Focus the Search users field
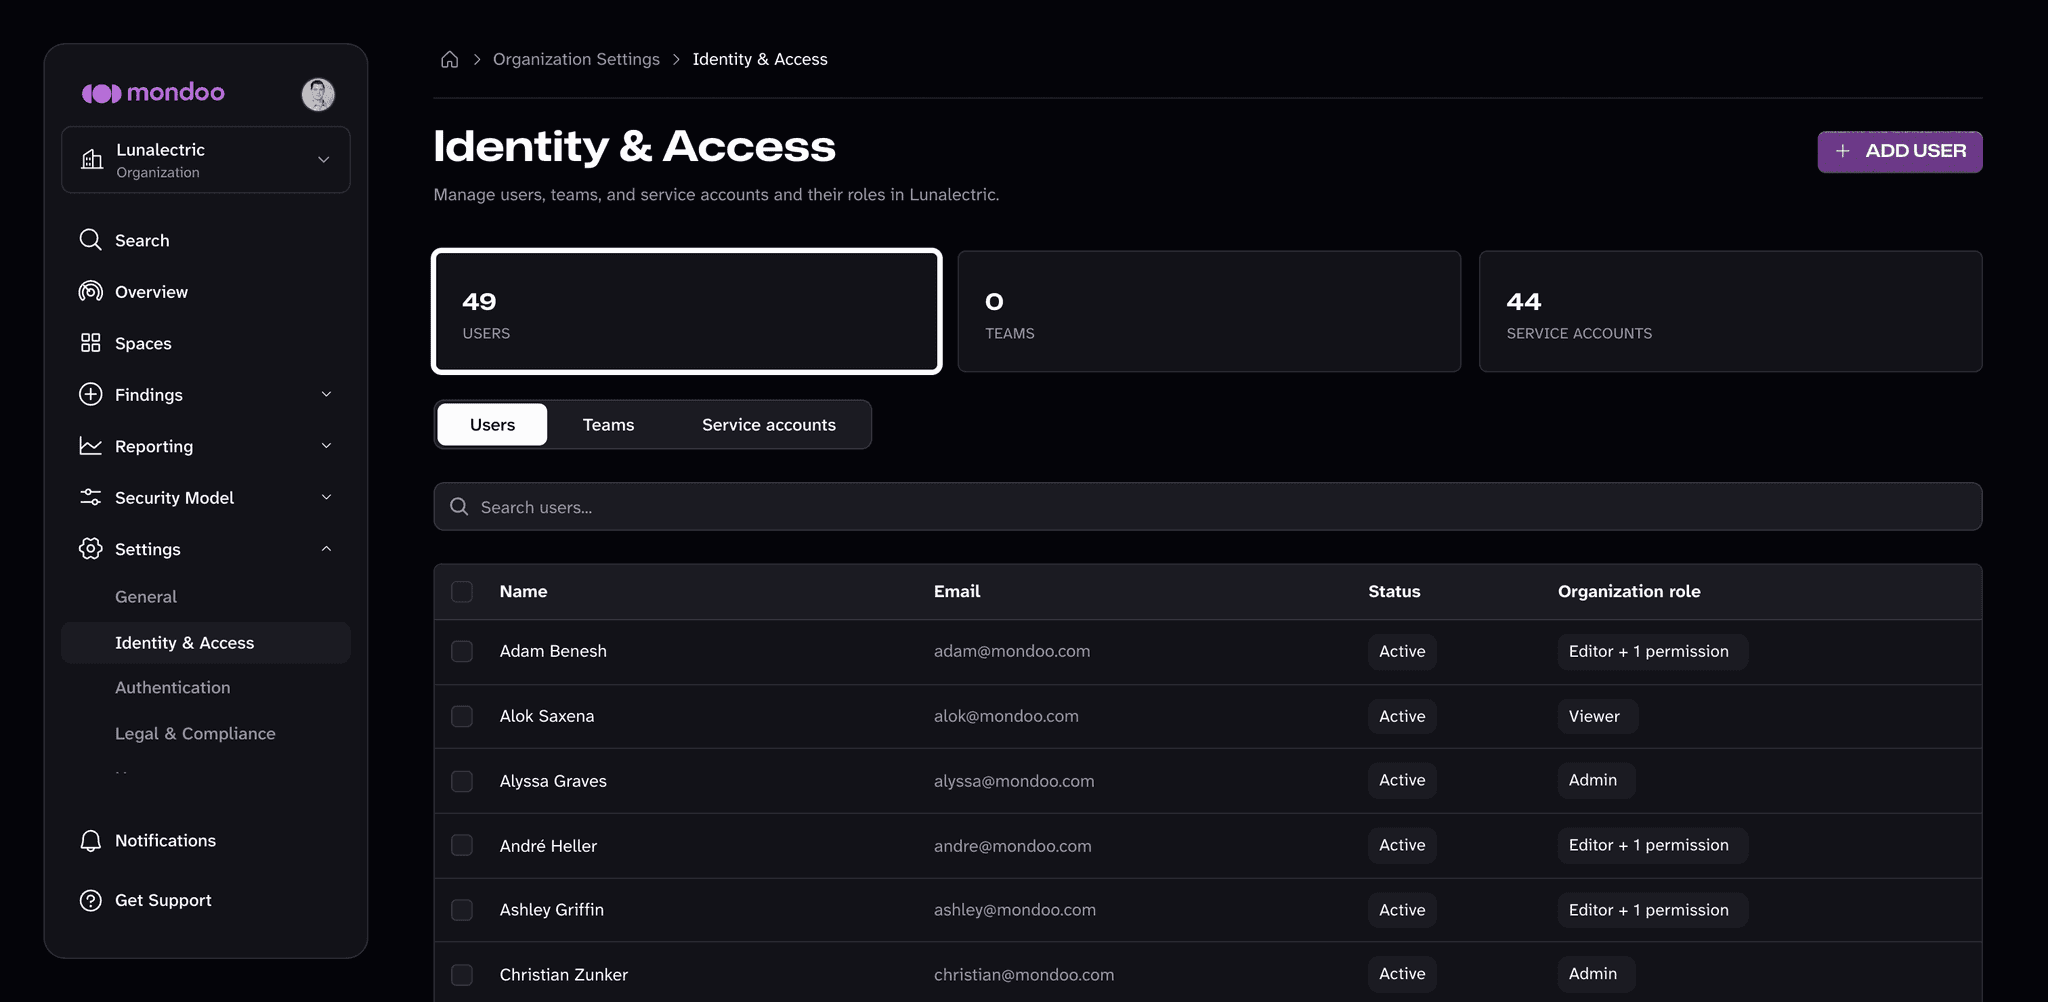Image resolution: width=2048 pixels, height=1002 pixels. click(x=1208, y=507)
